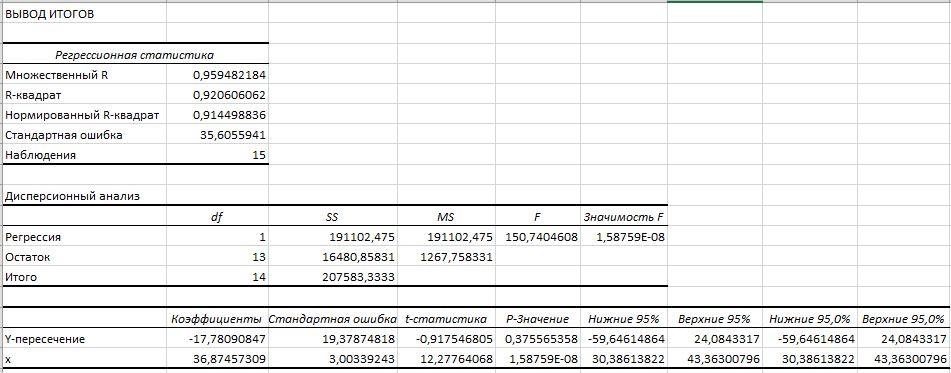
Task: Click the 'SS' column header
Action: pyautogui.click(x=331, y=216)
